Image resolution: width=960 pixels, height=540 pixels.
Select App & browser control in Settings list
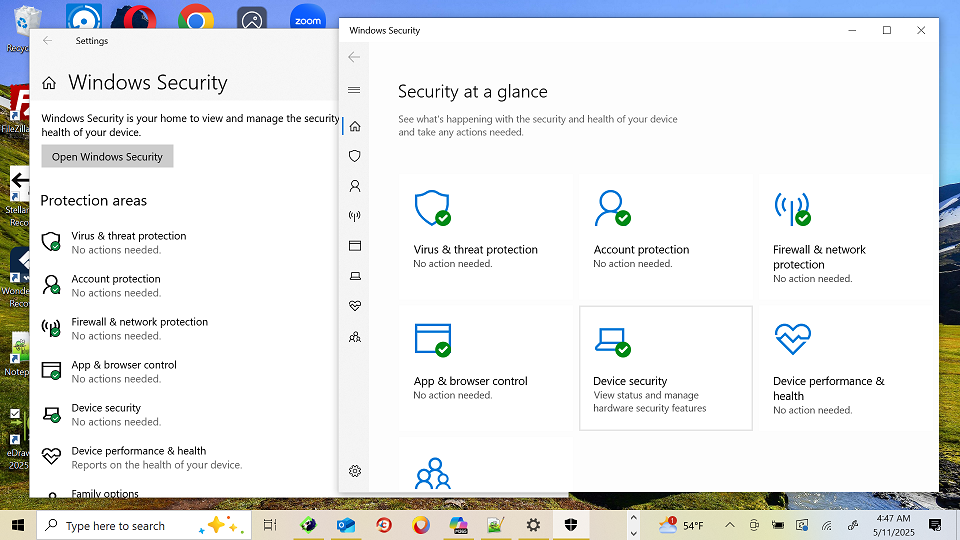pyautogui.click(x=123, y=371)
